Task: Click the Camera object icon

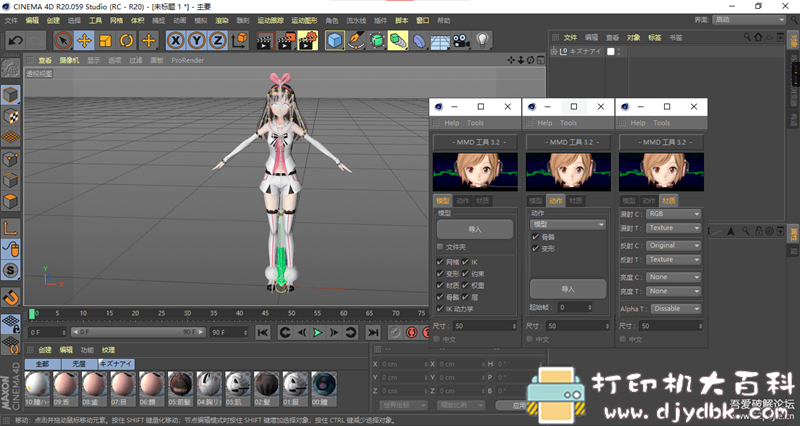Action: point(461,40)
